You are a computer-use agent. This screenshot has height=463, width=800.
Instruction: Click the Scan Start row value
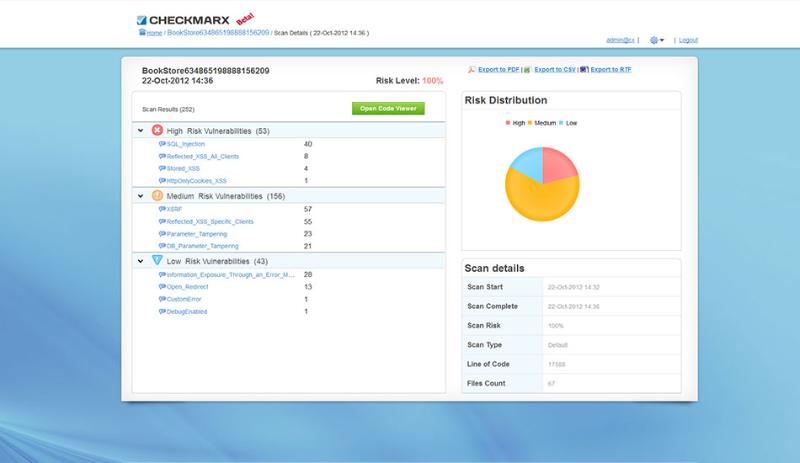pos(573,287)
